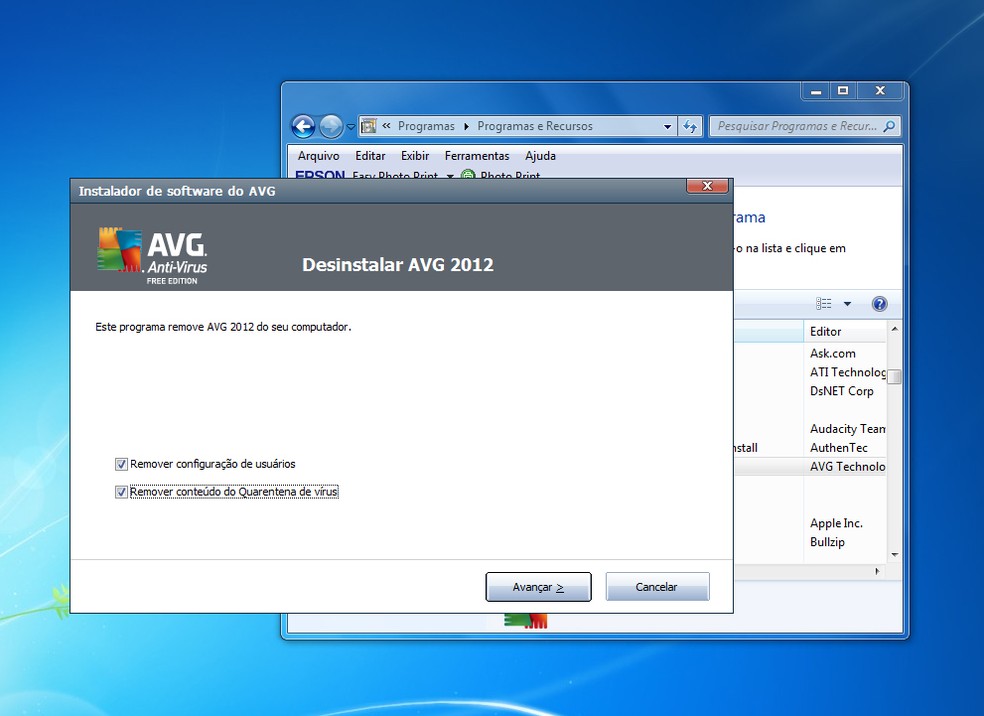Open the view options dropdown arrow
984x716 pixels.
[847, 304]
